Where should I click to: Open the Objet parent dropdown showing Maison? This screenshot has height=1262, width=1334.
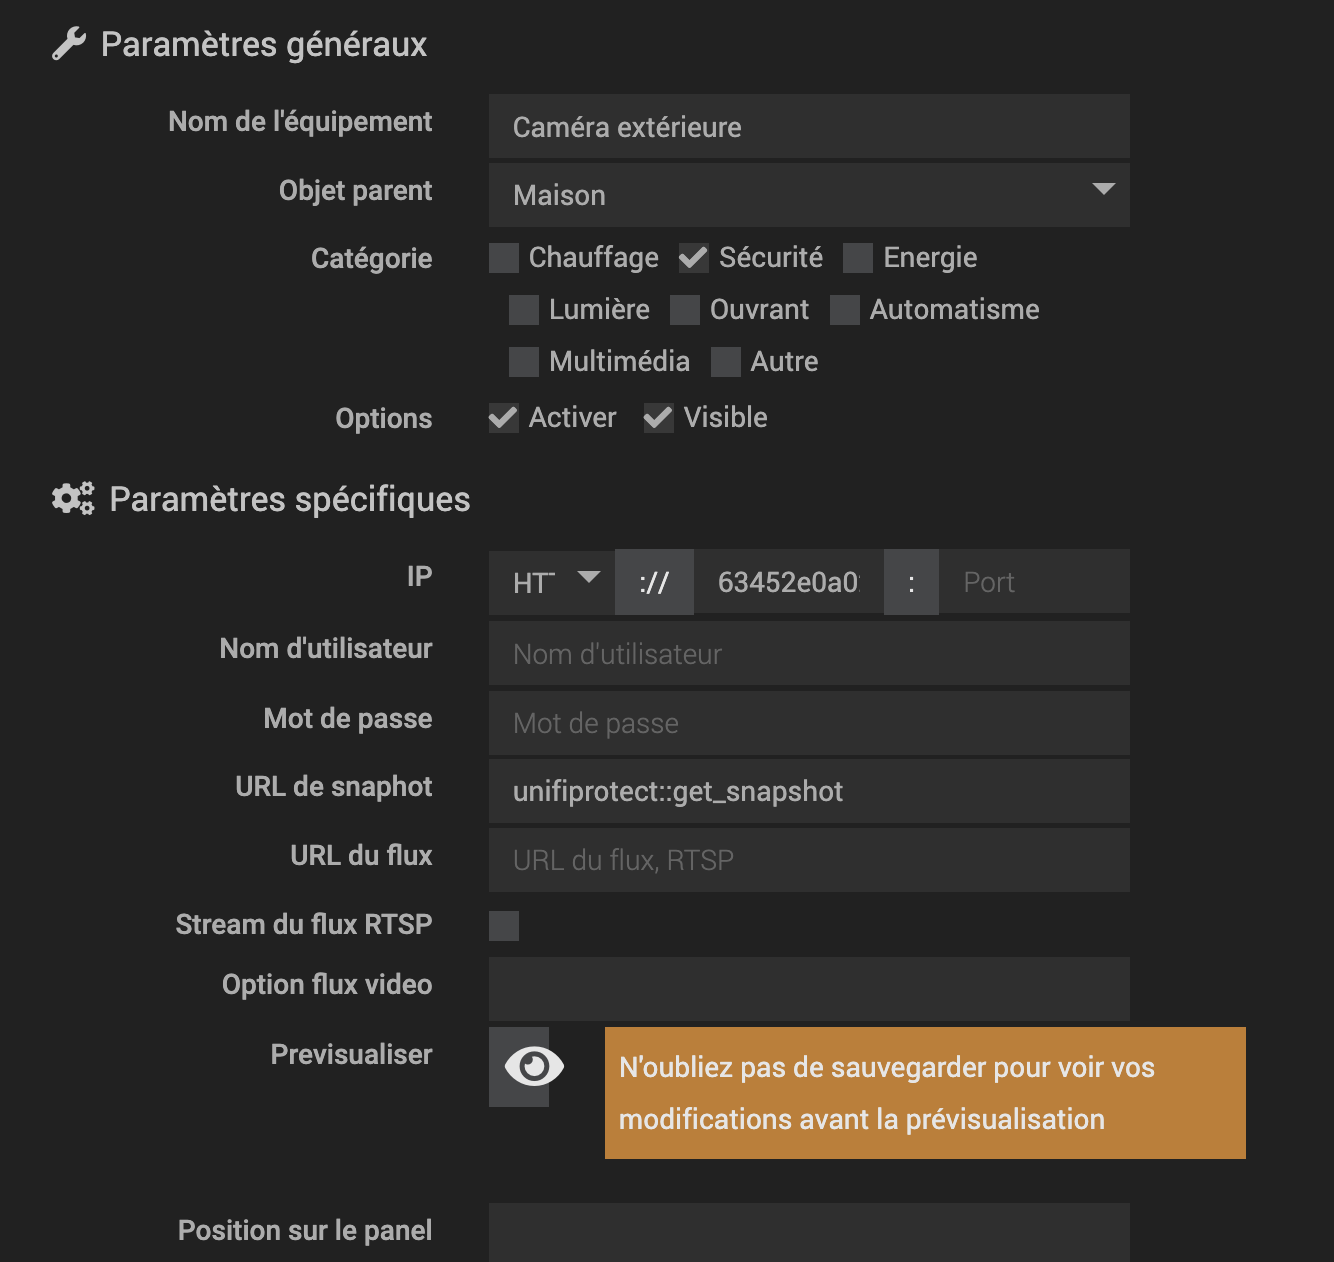[808, 195]
